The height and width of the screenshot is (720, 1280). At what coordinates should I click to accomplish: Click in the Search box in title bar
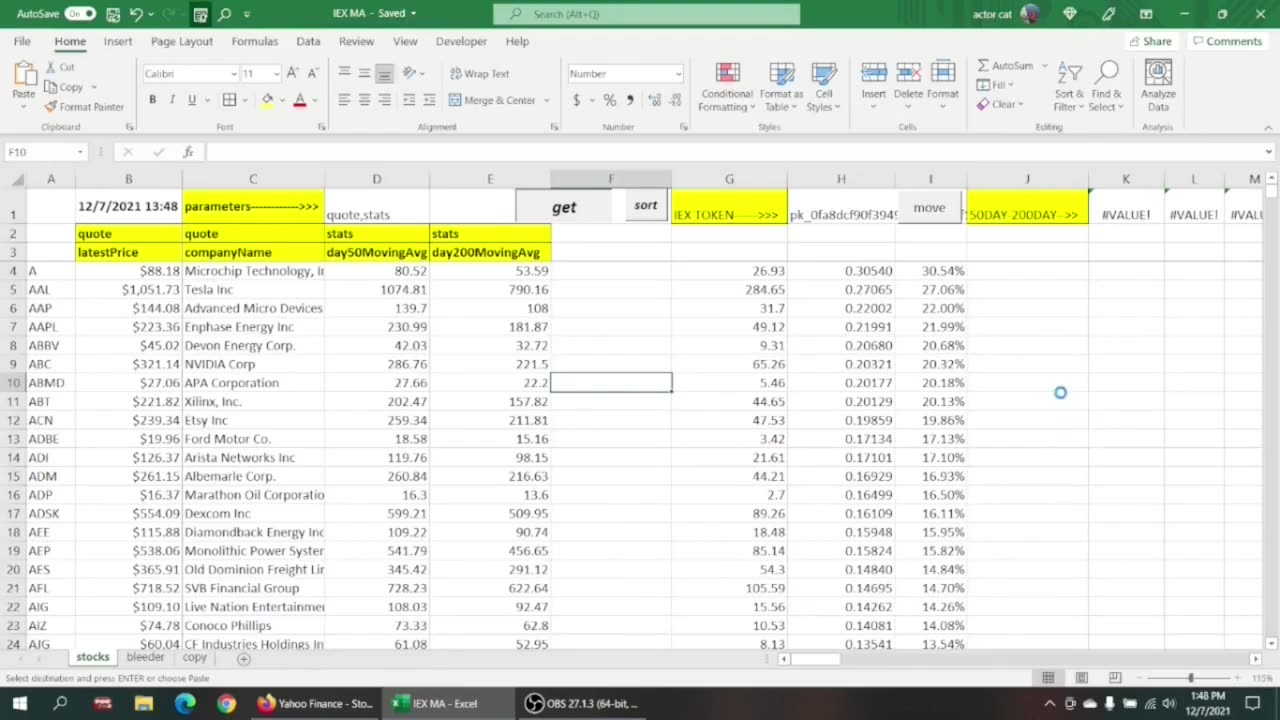pyautogui.click(x=646, y=14)
